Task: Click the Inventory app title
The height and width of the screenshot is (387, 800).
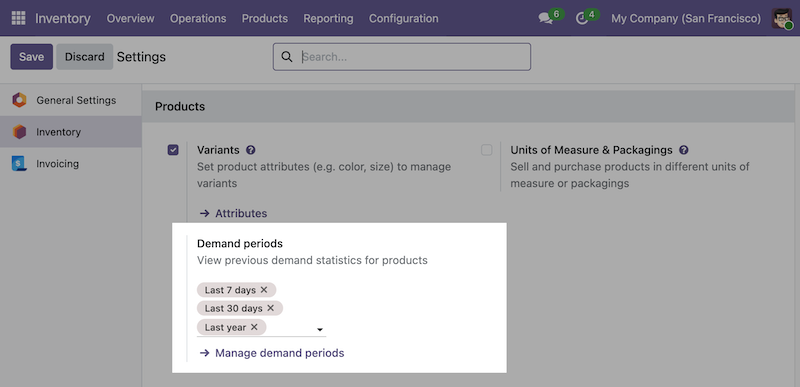Action: (63, 18)
